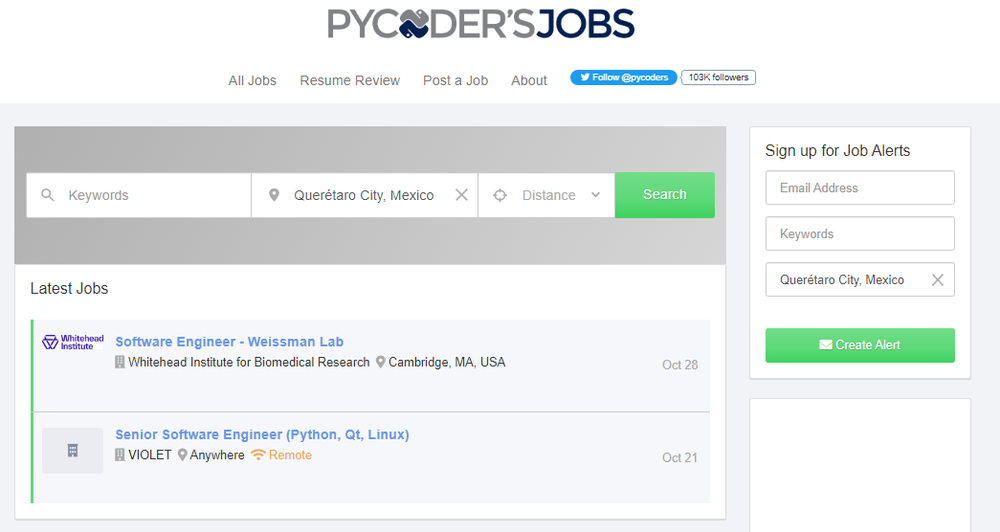This screenshot has width=1000, height=532.
Task: Click the building icon beside Whitehead Institute
Action: [119, 362]
